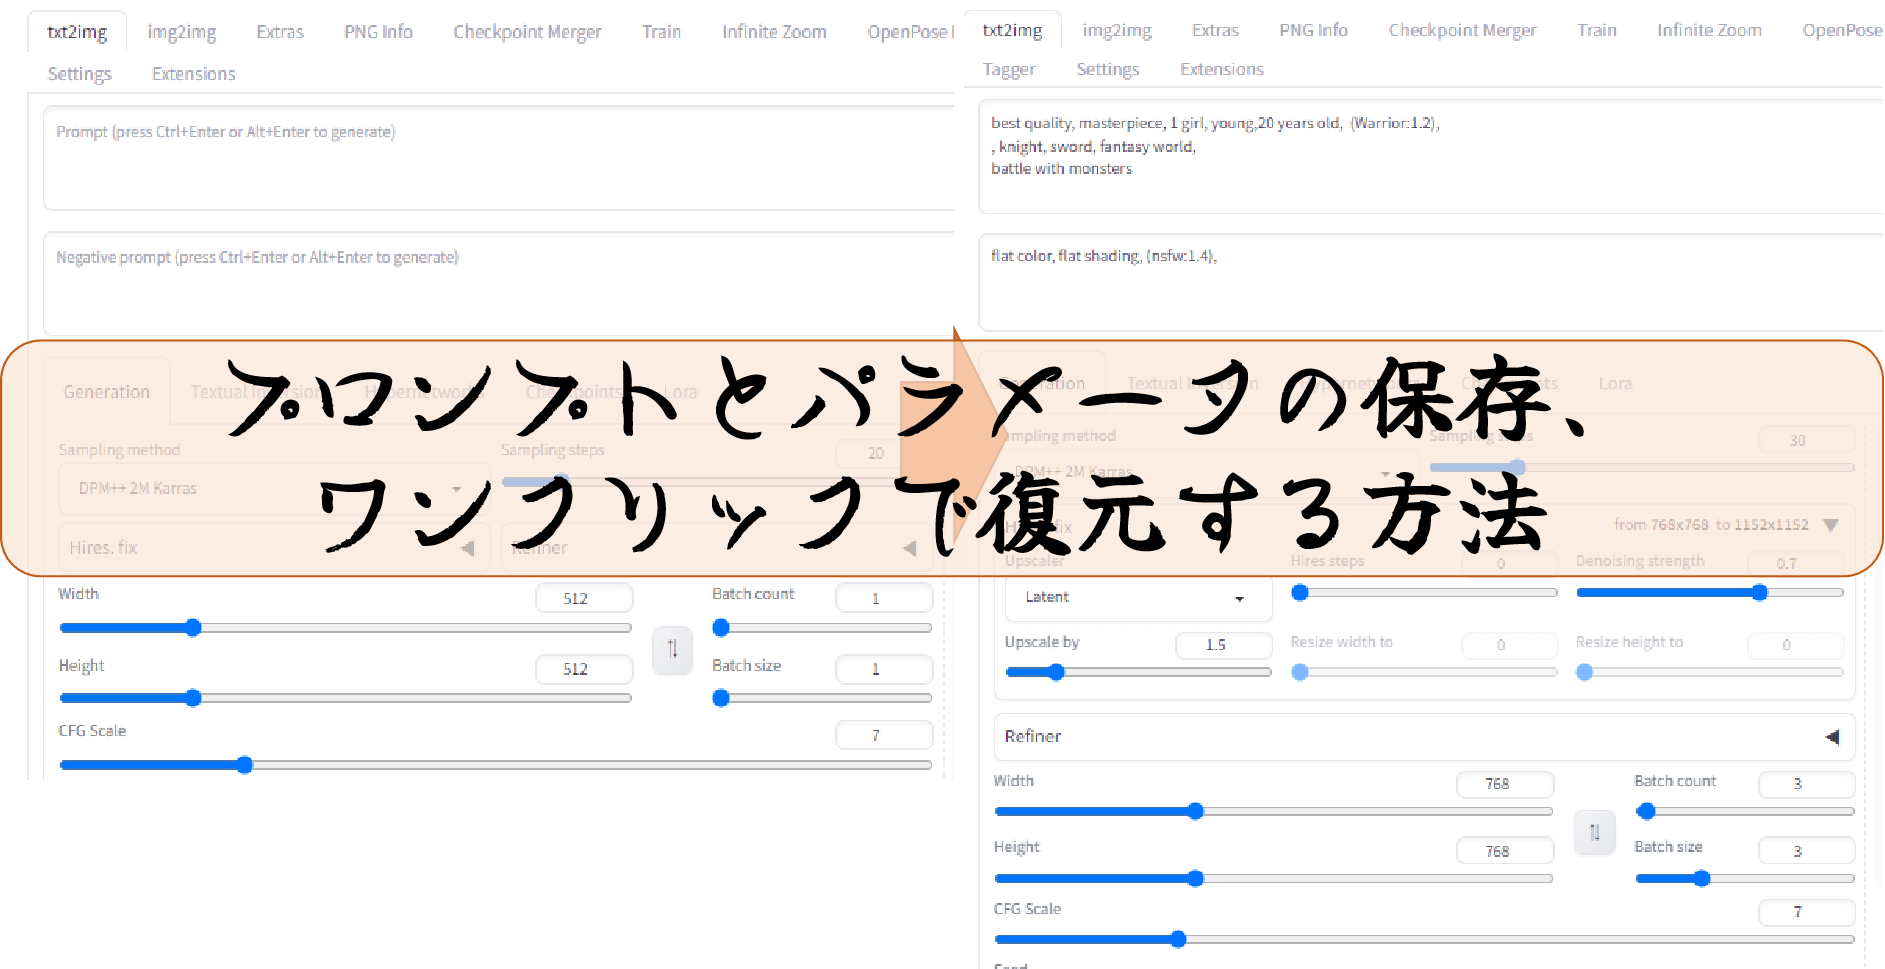Screen dimensions: 1885x969
Task: Adjust Batch size slider in right panel
Action: tap(1745, 878)
